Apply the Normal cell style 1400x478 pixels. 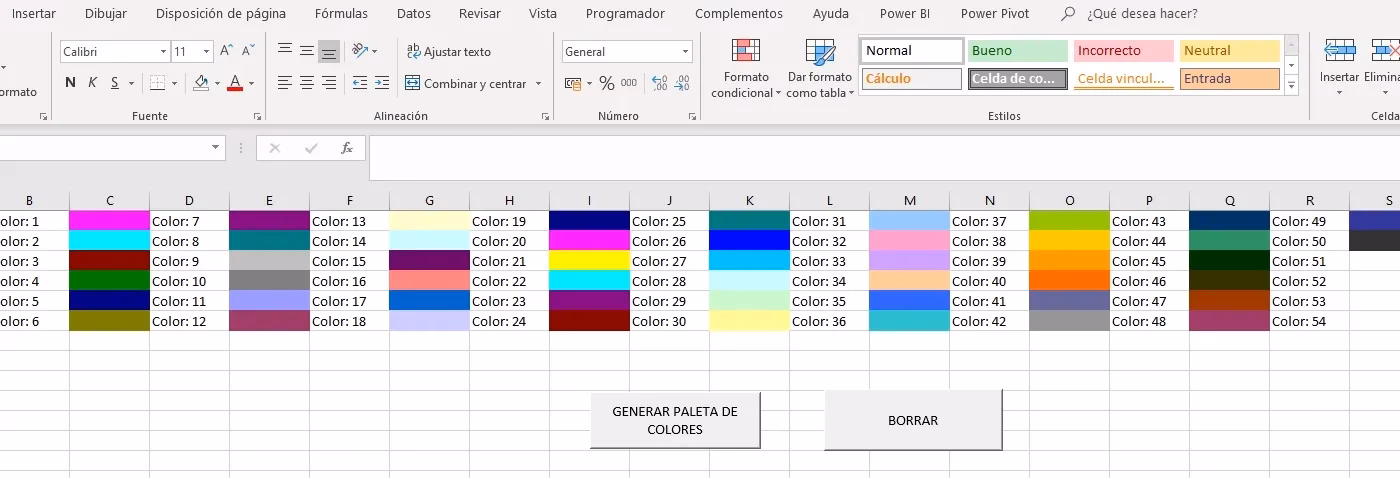point(911,51)
